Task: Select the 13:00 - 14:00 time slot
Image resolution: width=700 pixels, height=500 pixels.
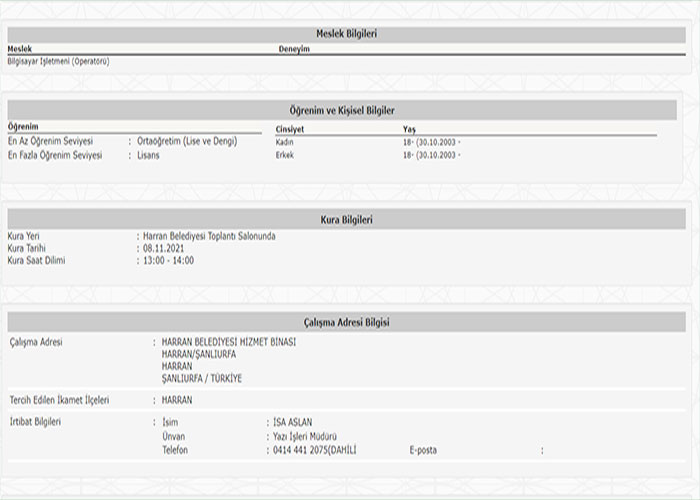Action: pos(168,261)
